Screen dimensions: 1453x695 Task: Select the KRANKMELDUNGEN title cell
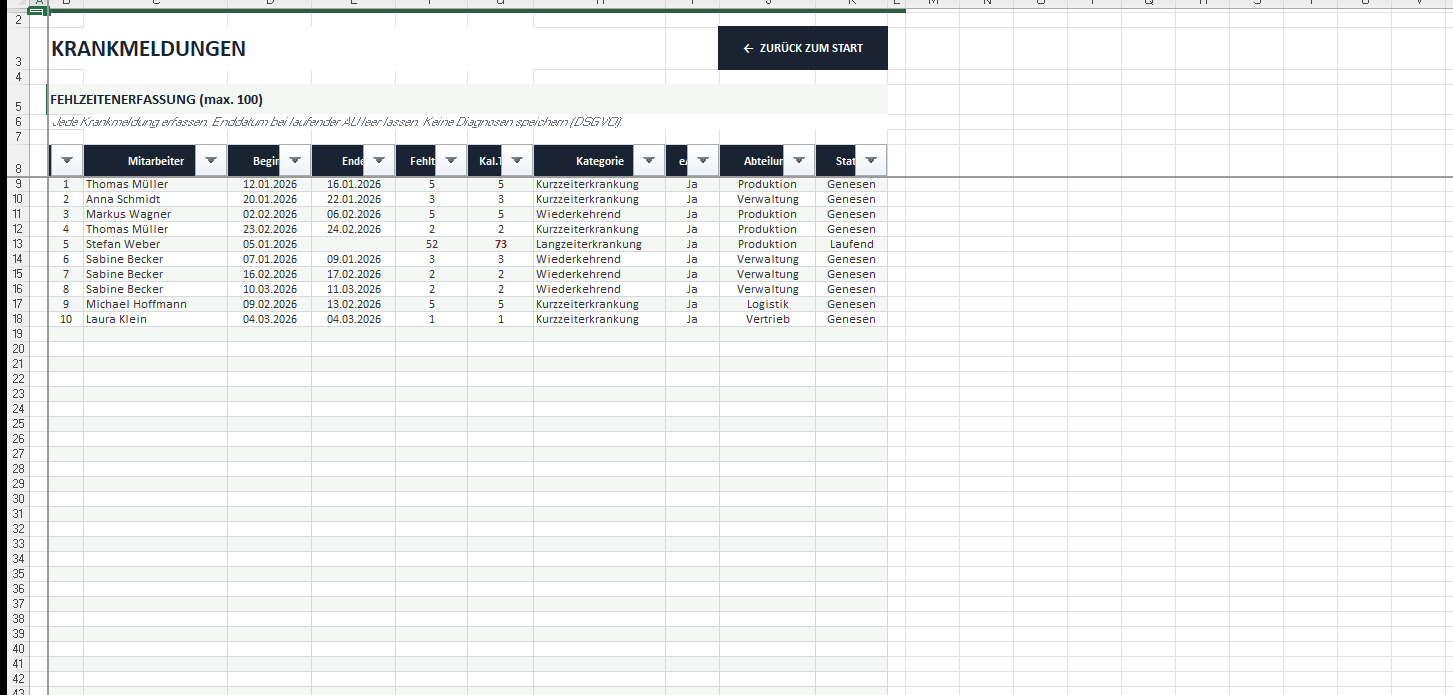(x=148, y=49)
